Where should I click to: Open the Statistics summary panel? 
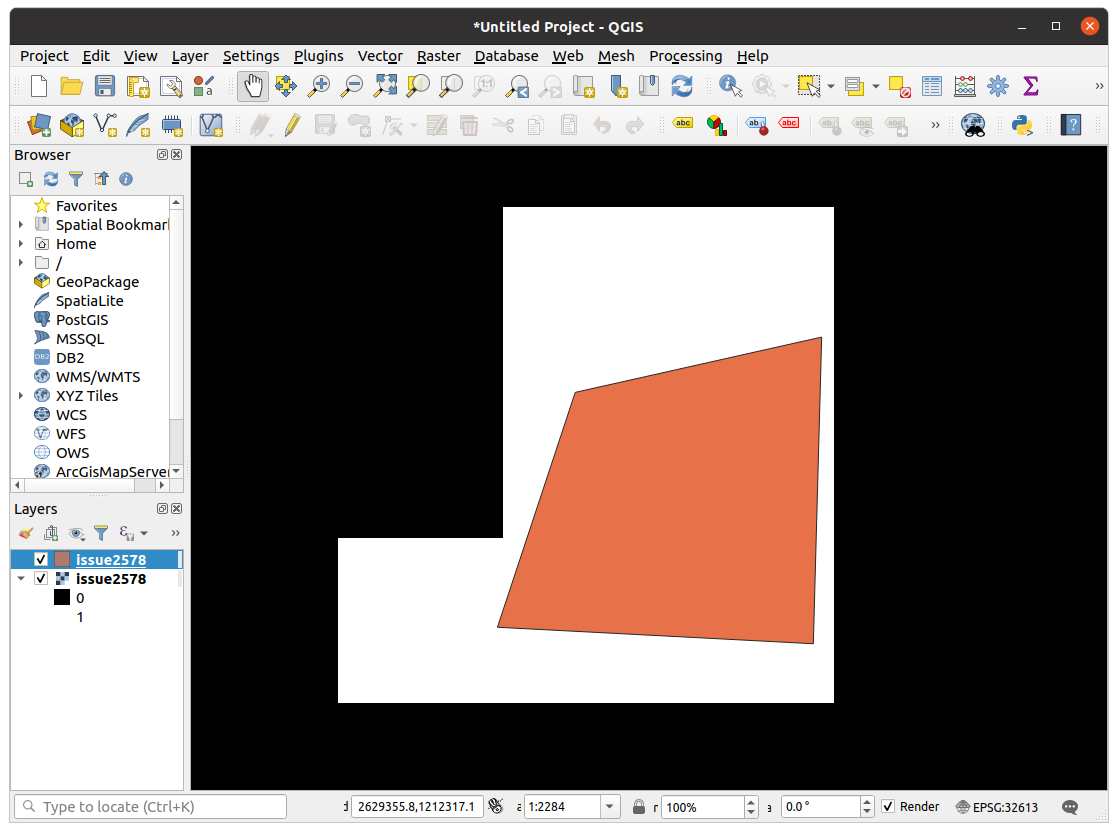[1030, 86]
